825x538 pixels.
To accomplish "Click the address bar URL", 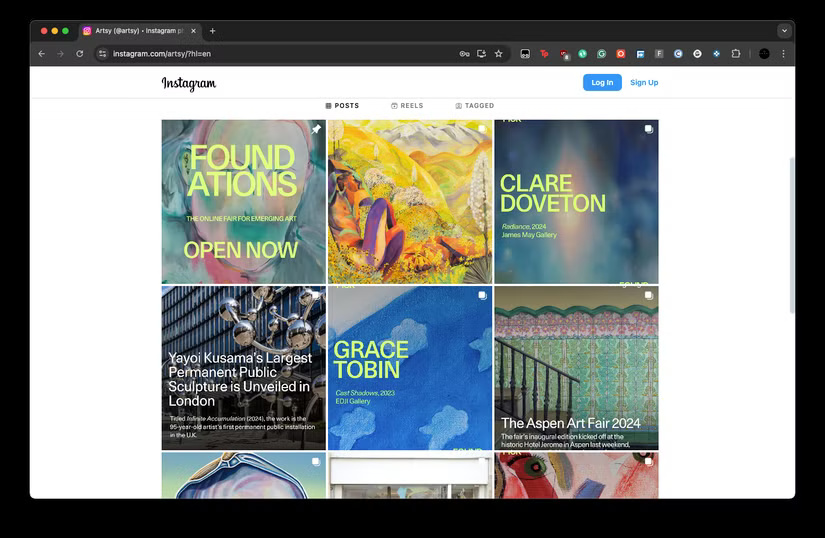I will (162, 54).
